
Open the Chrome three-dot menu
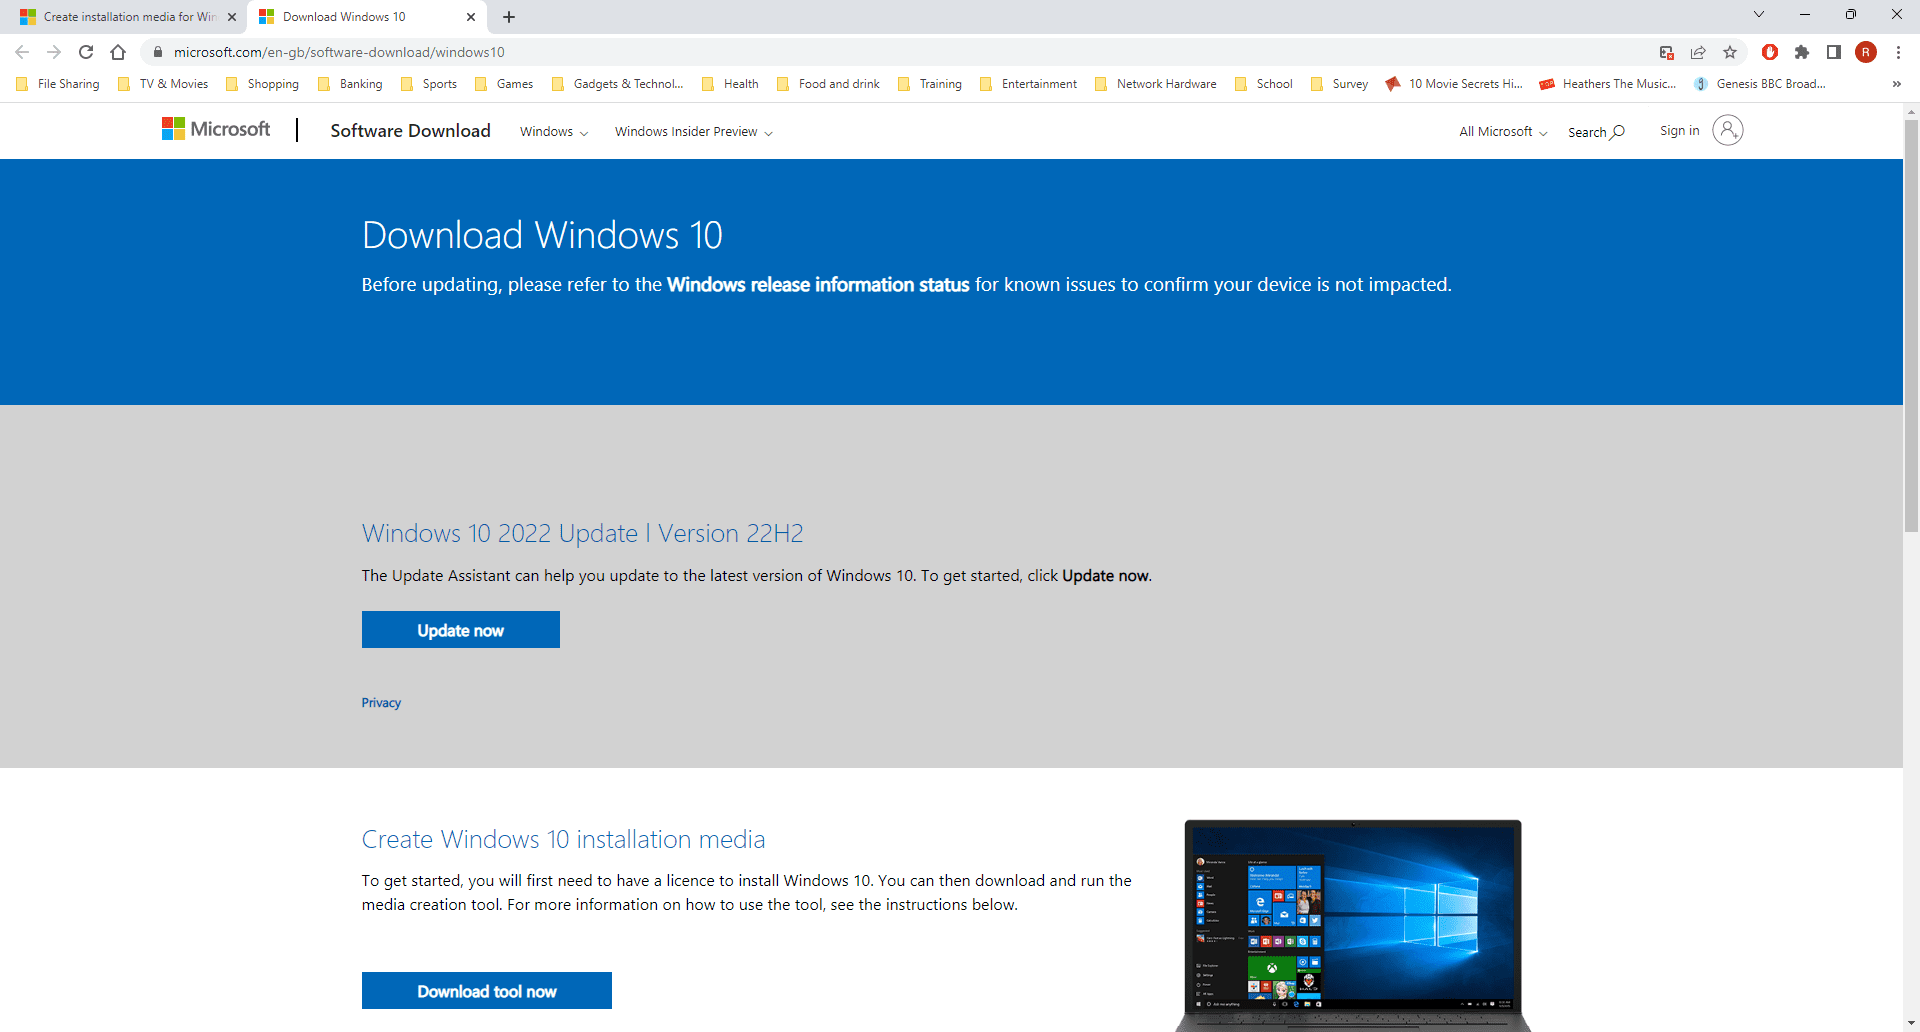[1898, 52]
